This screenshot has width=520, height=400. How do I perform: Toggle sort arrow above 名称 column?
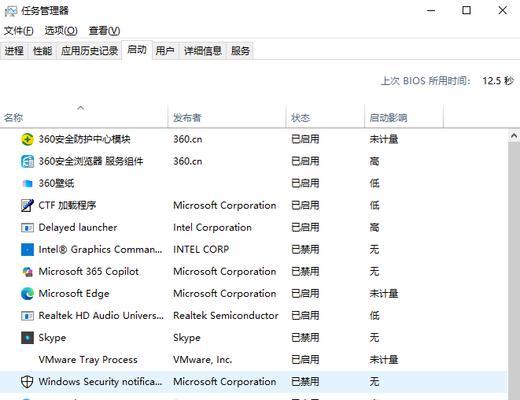click(80, 108)
